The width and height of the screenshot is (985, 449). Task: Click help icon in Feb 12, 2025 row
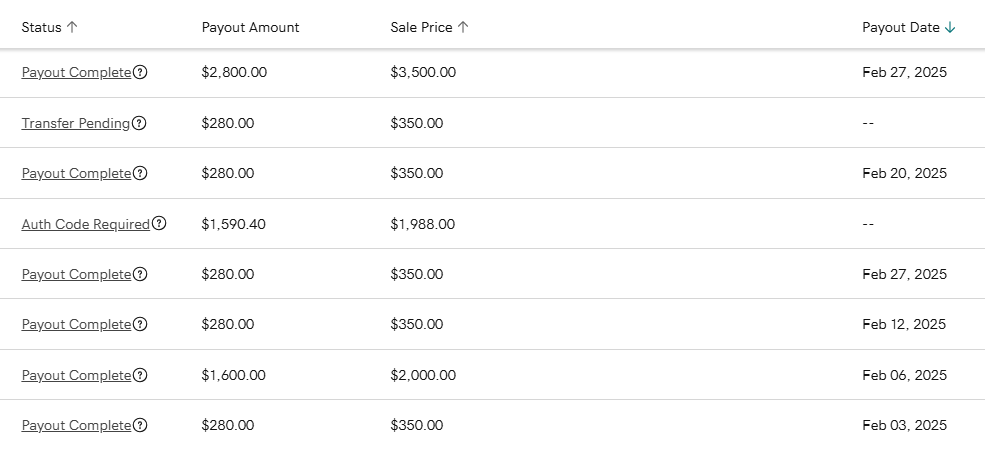[x=140, y=324]
